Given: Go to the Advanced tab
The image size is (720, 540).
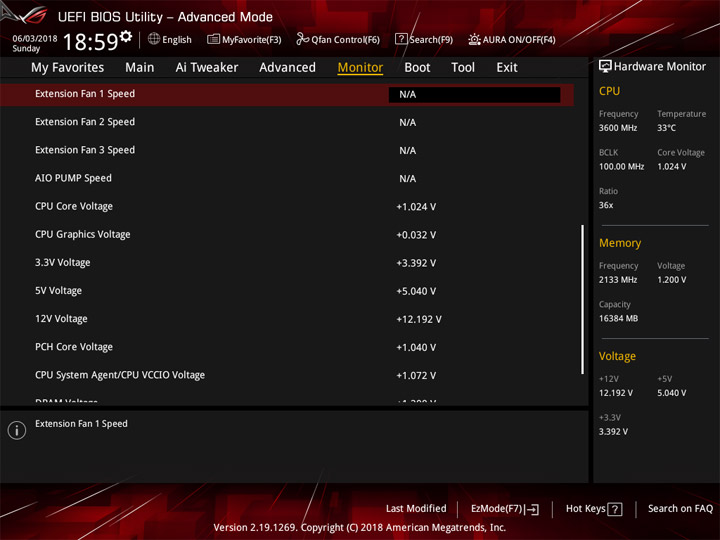Looking at the screenshot, I should click(x=287, y=68).
